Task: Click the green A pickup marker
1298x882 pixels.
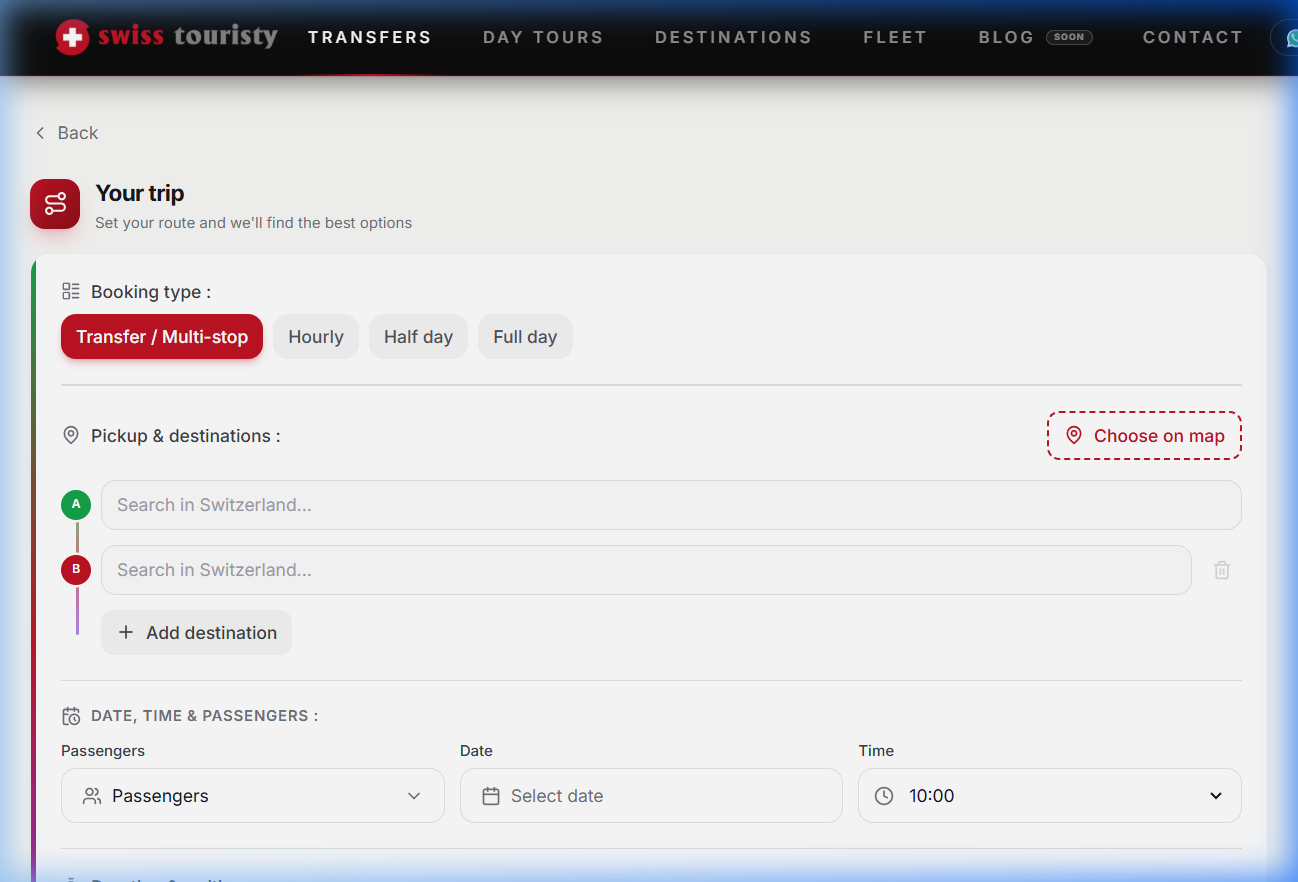Action: point(76,505)
